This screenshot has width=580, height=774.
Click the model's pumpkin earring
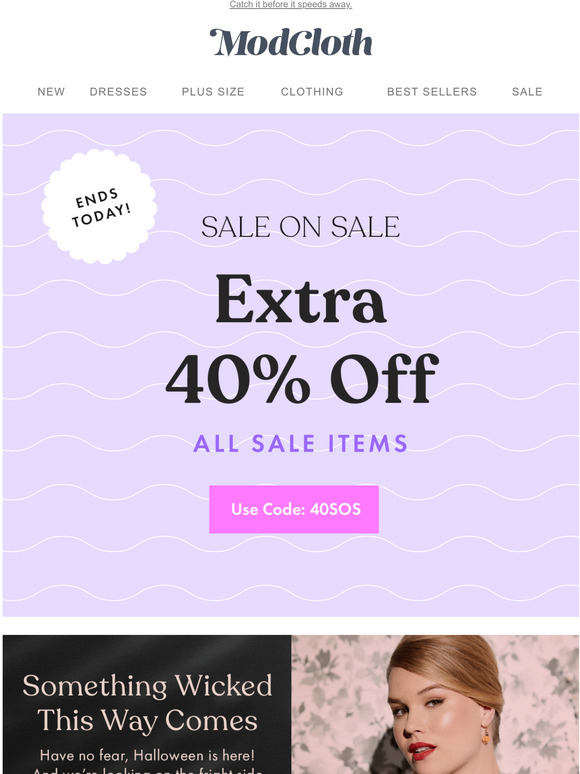click(x=486, y=737)
